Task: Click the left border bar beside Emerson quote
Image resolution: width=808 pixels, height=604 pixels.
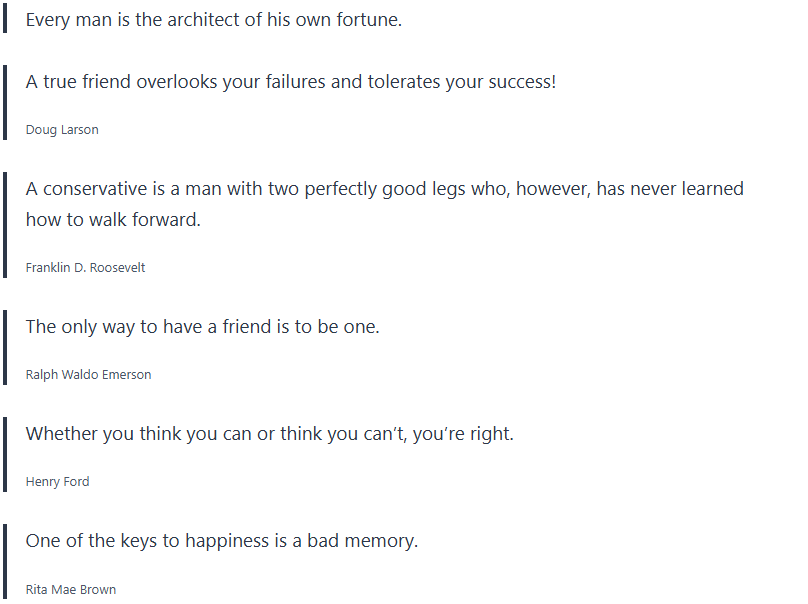Action: (x=6, y=348)
